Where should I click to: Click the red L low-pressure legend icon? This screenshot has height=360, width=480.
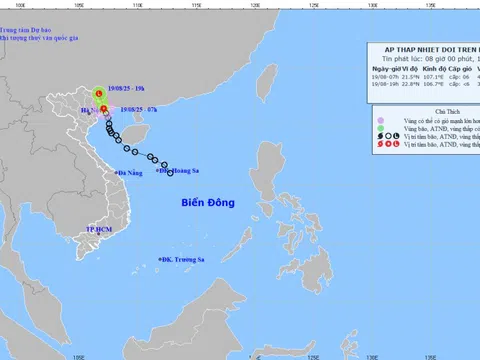396,144
